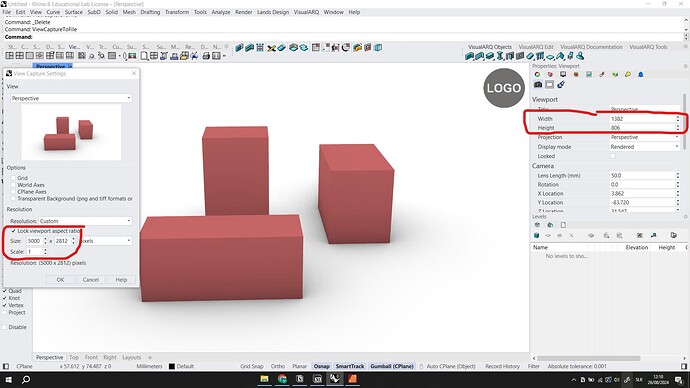Click the notifications bell panel icon

click(x=641, y=74)
